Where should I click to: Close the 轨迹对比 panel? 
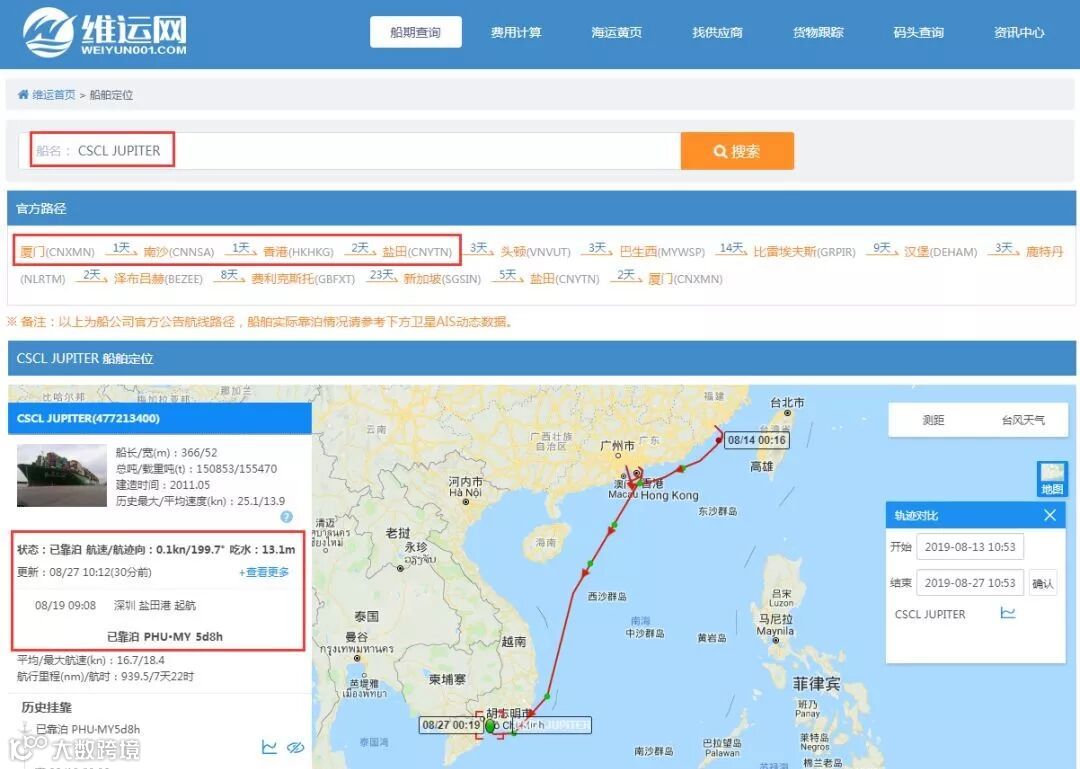1050,515
